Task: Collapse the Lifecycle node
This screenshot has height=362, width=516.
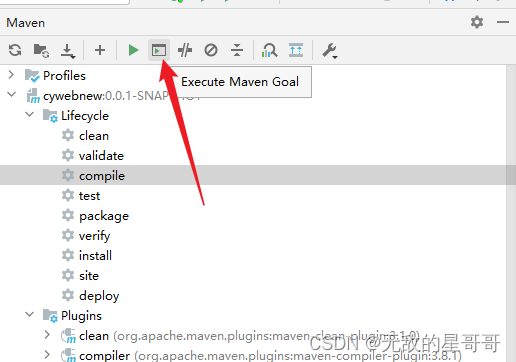Action: point(30,115)
